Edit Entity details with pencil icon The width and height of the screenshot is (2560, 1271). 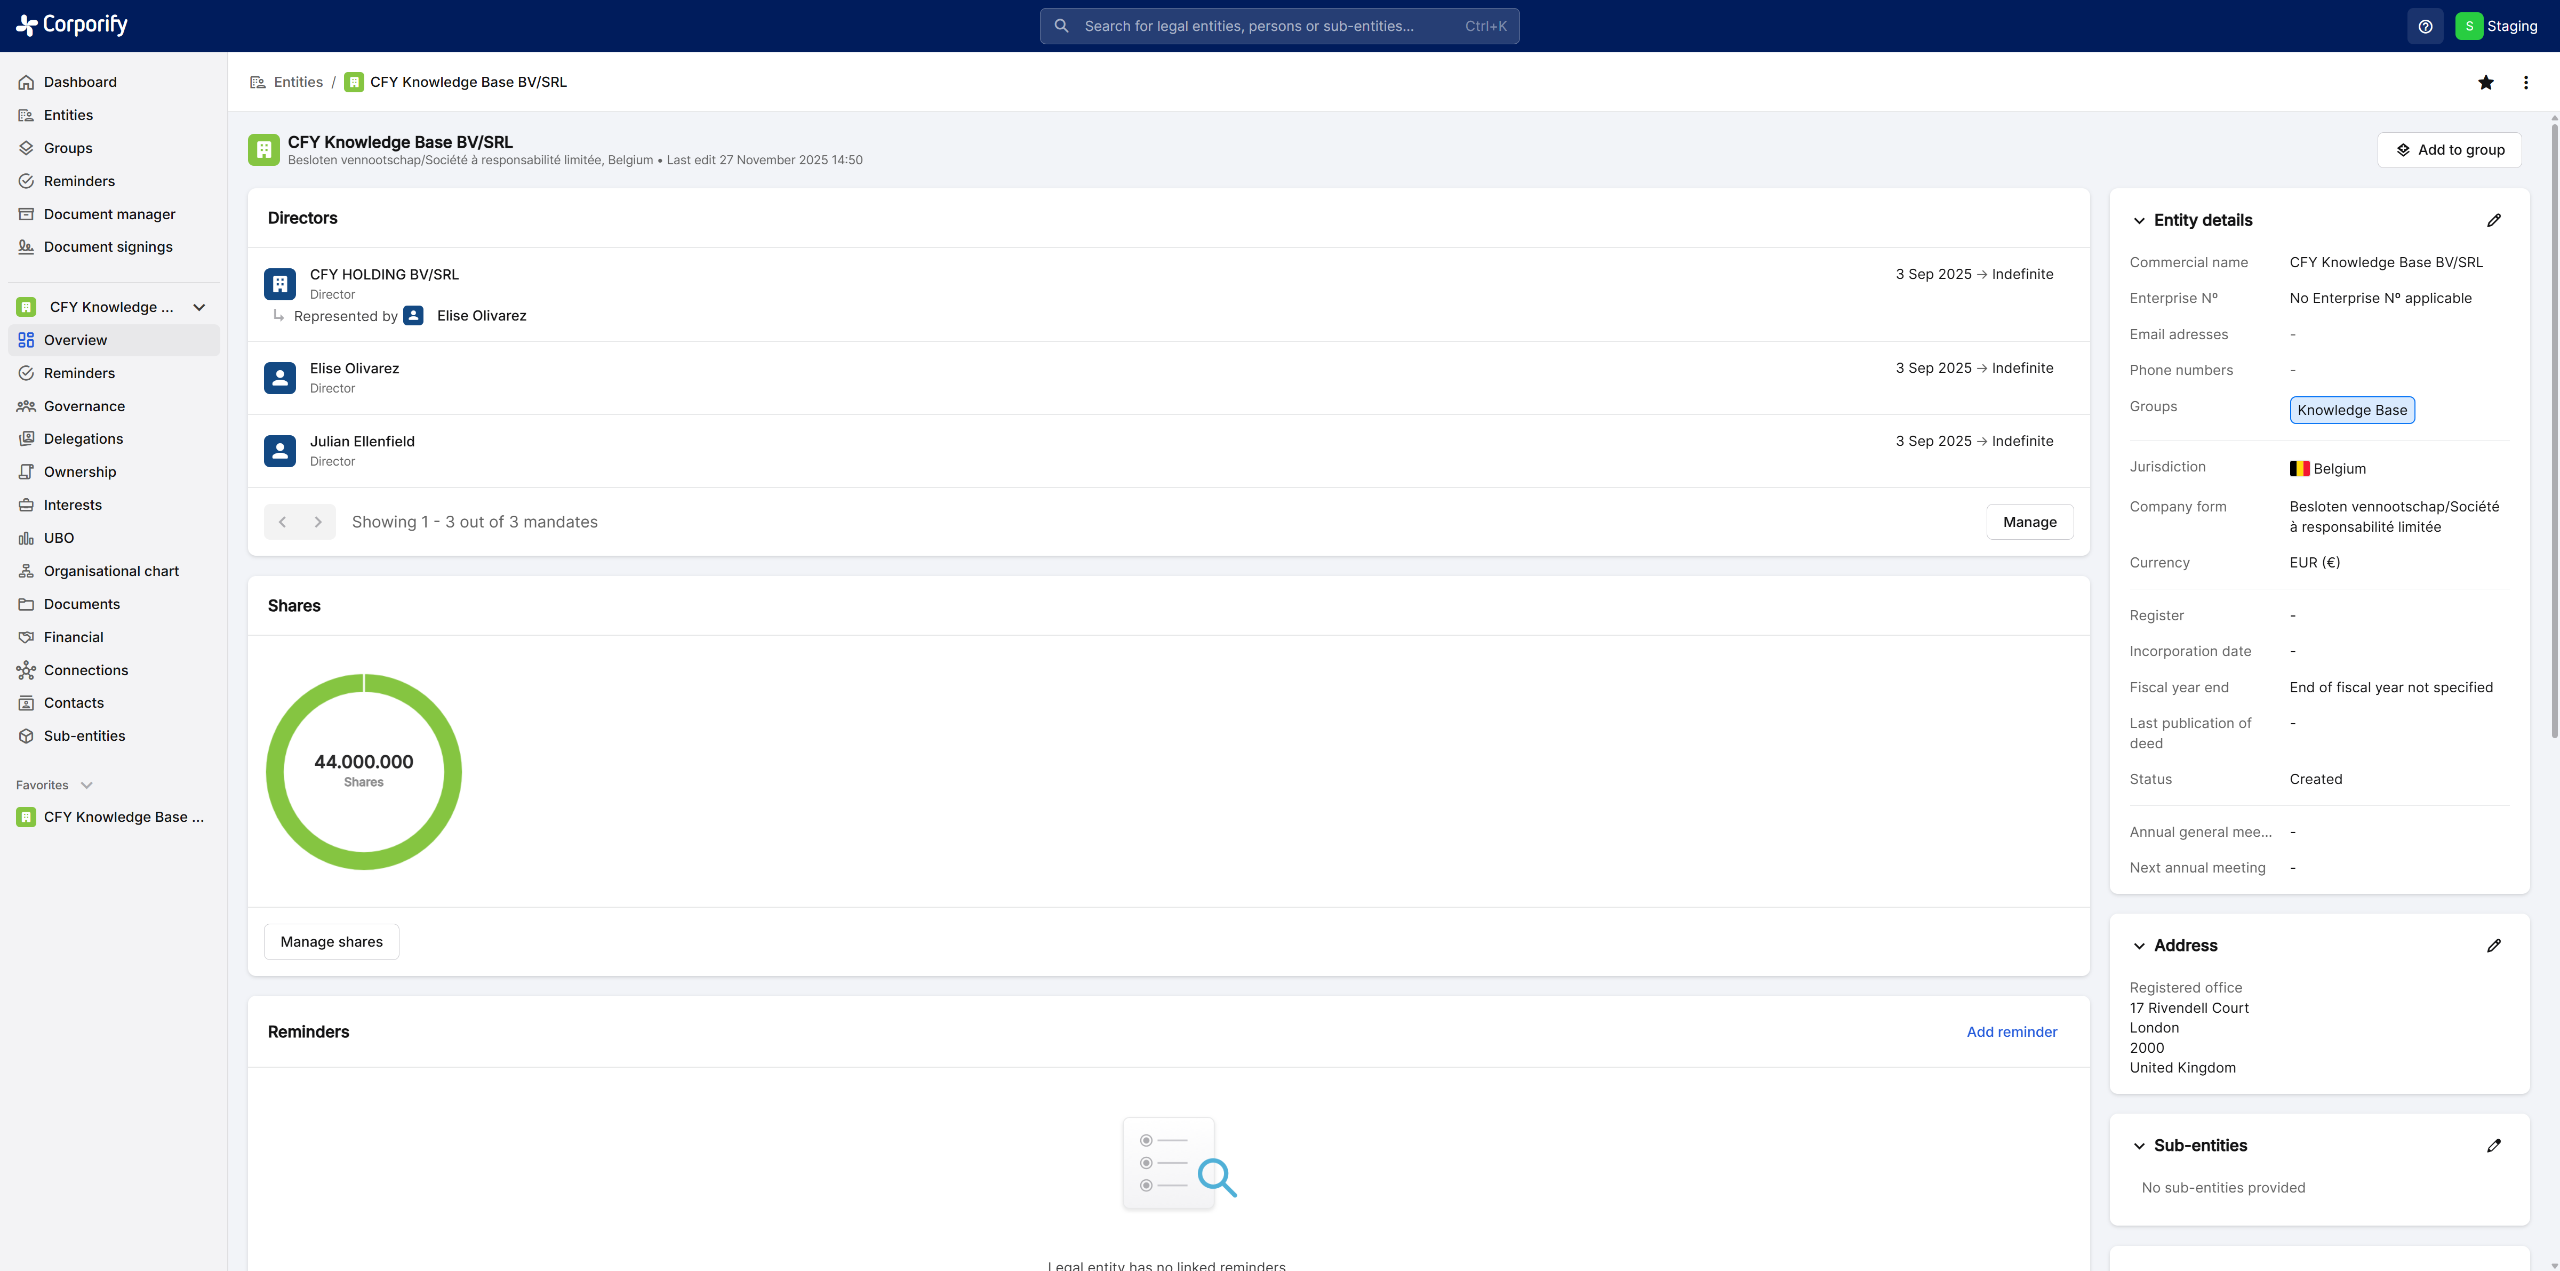pos(2493,220)
